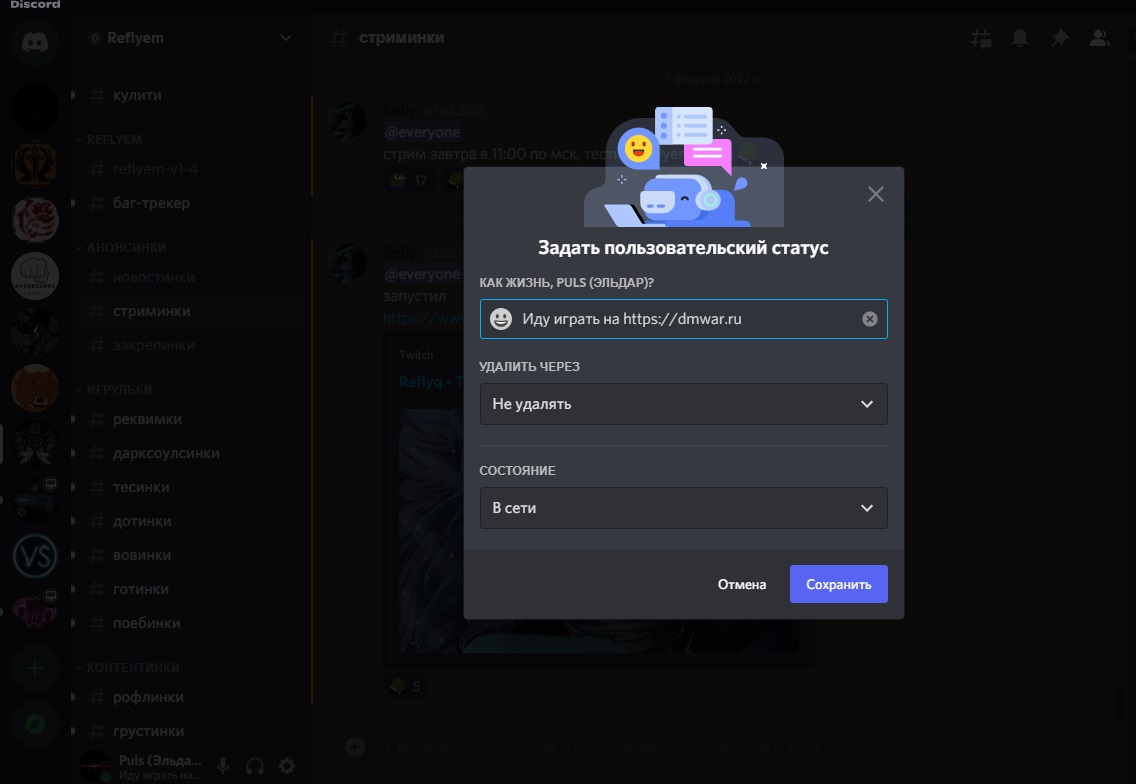Screen dimensions: 1136x784
Task: Toggle the reaction with count 17
Action: click(410, 180)
